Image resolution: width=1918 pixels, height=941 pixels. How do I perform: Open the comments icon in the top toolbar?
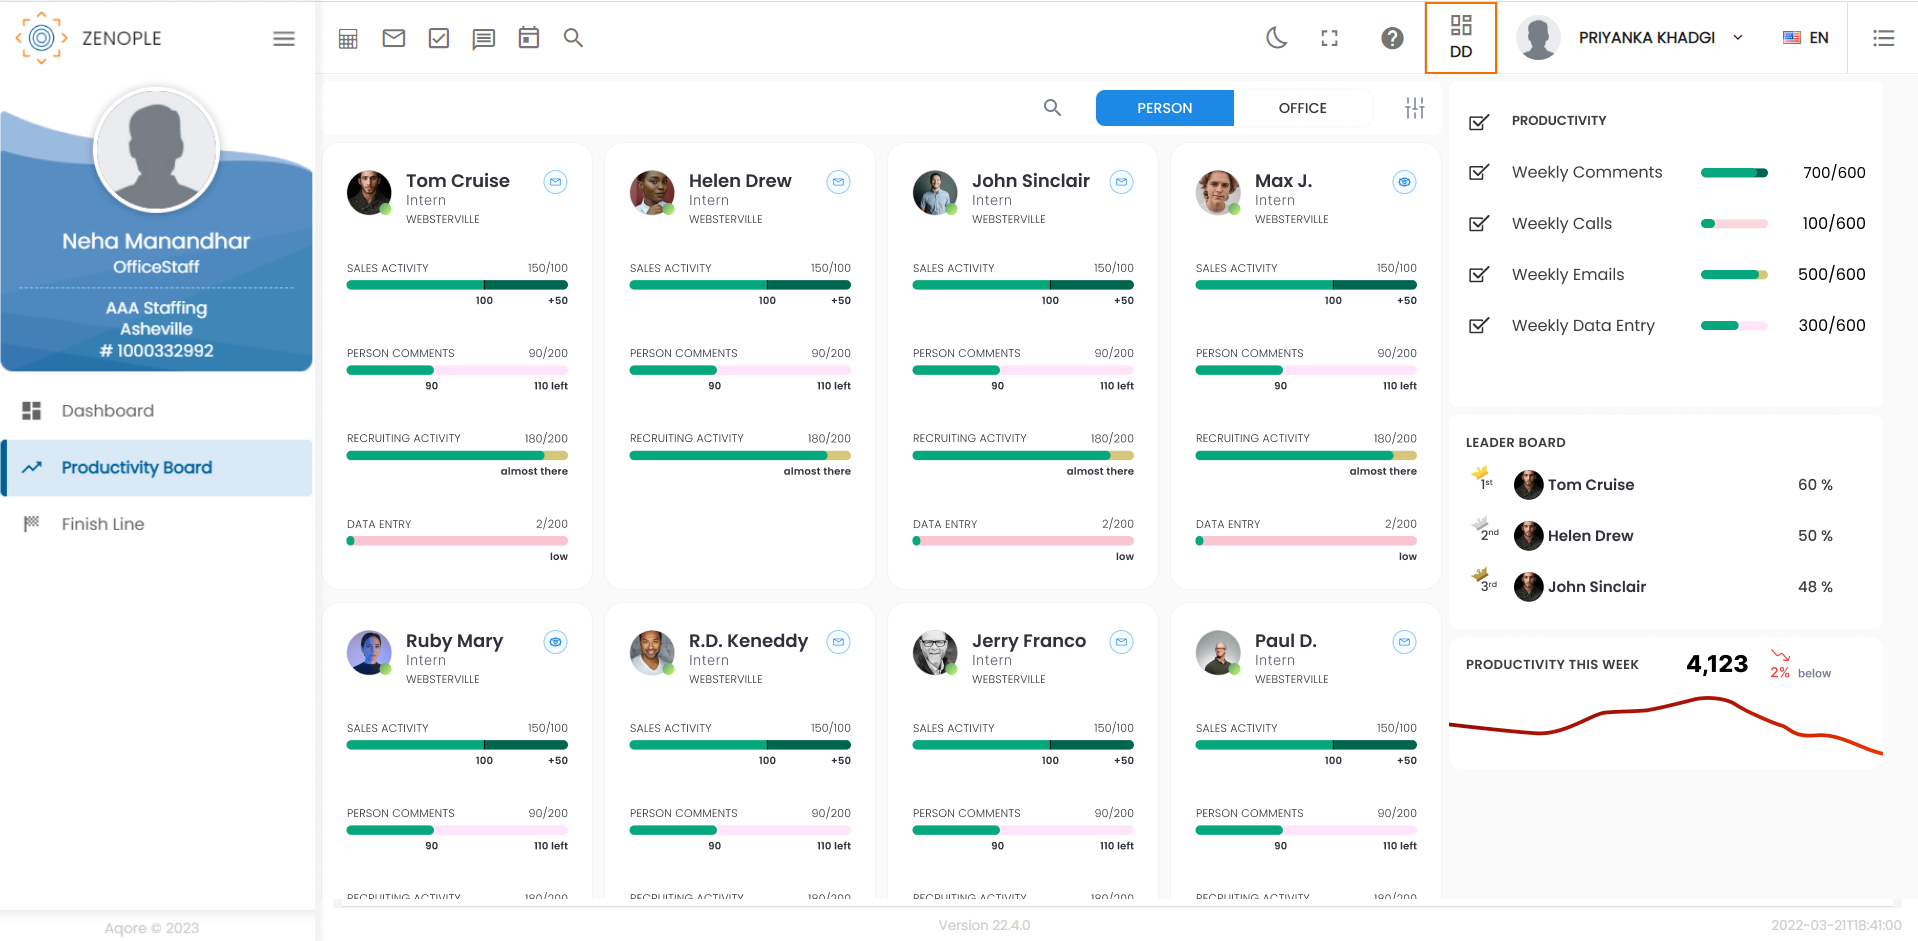(483, 37)
